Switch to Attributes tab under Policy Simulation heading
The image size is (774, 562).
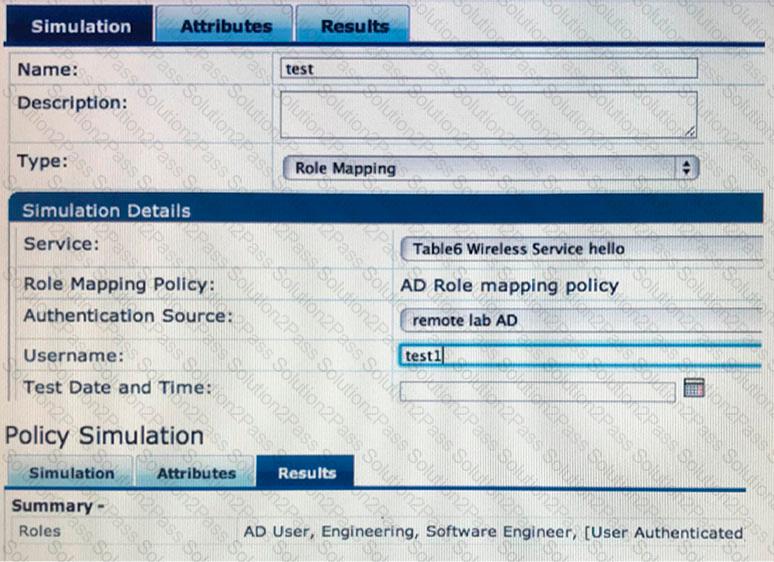coord(196,473)
